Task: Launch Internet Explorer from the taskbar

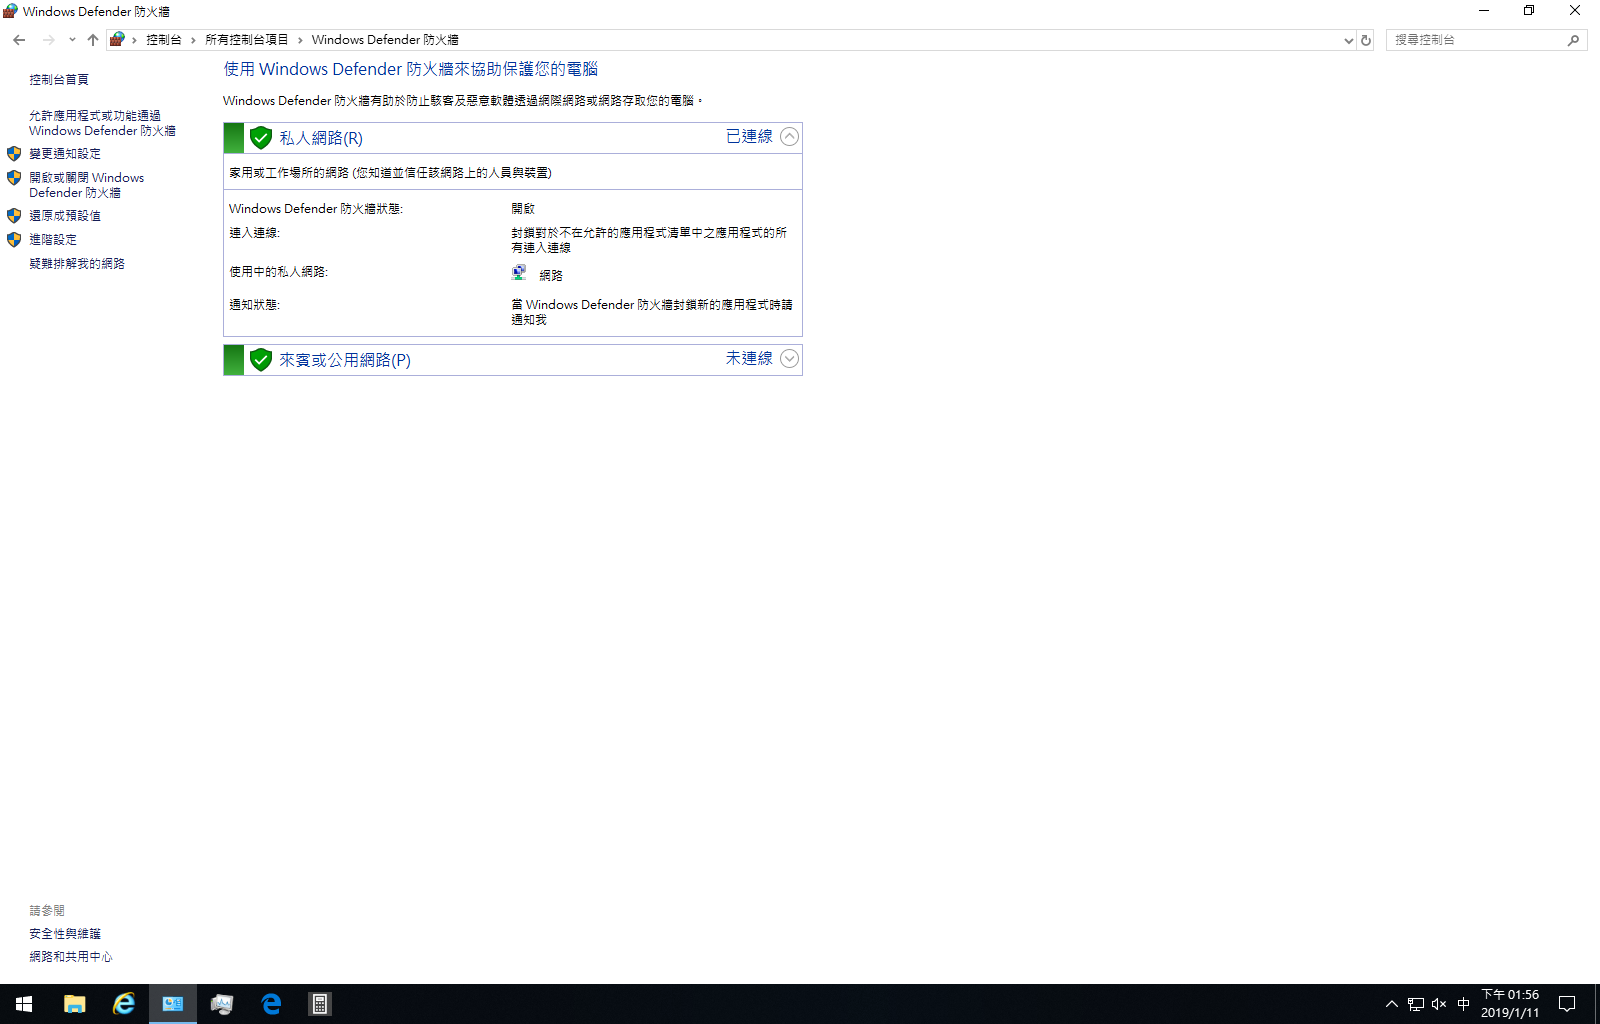Action: click(123, 1004)
